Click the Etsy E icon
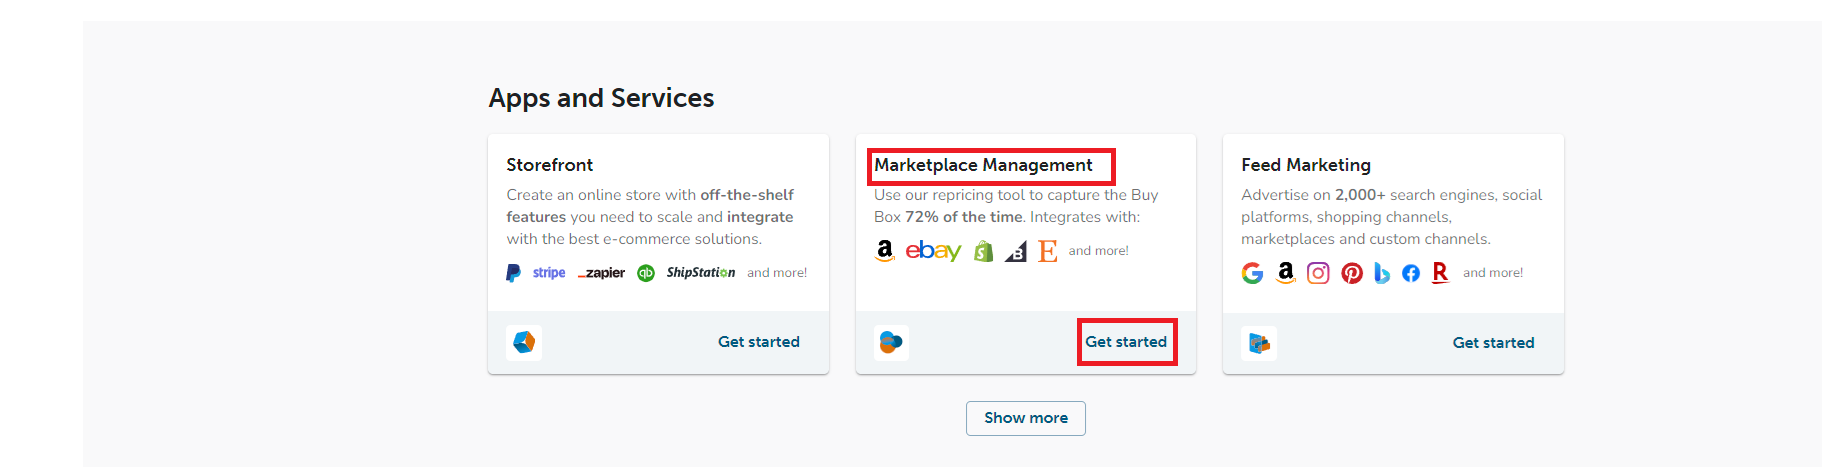Image resolution: width=1822 pixels, height=467 pixels. 1047,251
